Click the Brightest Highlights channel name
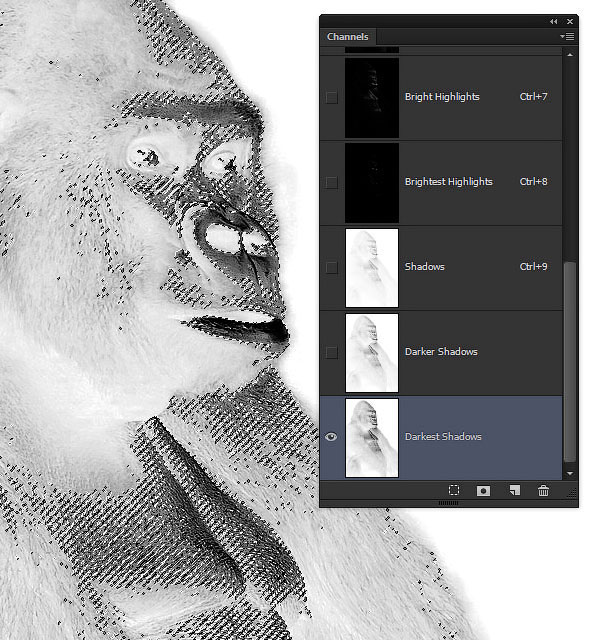 point(449,182)
